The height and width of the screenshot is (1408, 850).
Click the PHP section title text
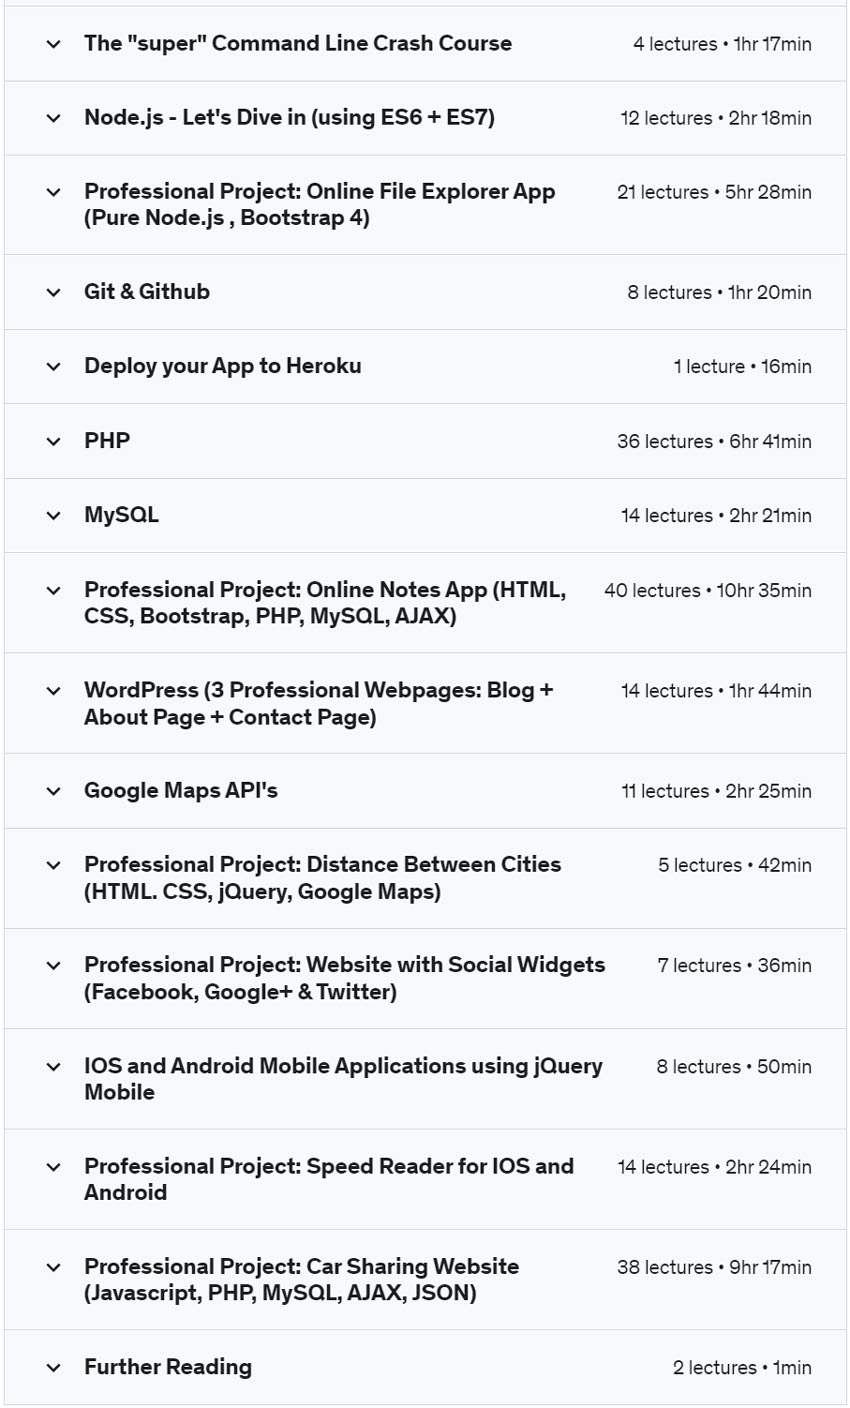pos(107,440)
